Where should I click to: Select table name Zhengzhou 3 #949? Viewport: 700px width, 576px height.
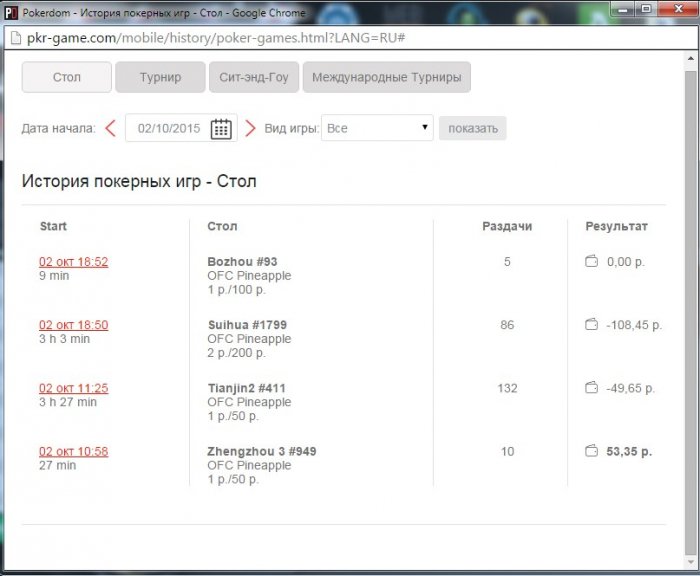(x=262, y=451)
